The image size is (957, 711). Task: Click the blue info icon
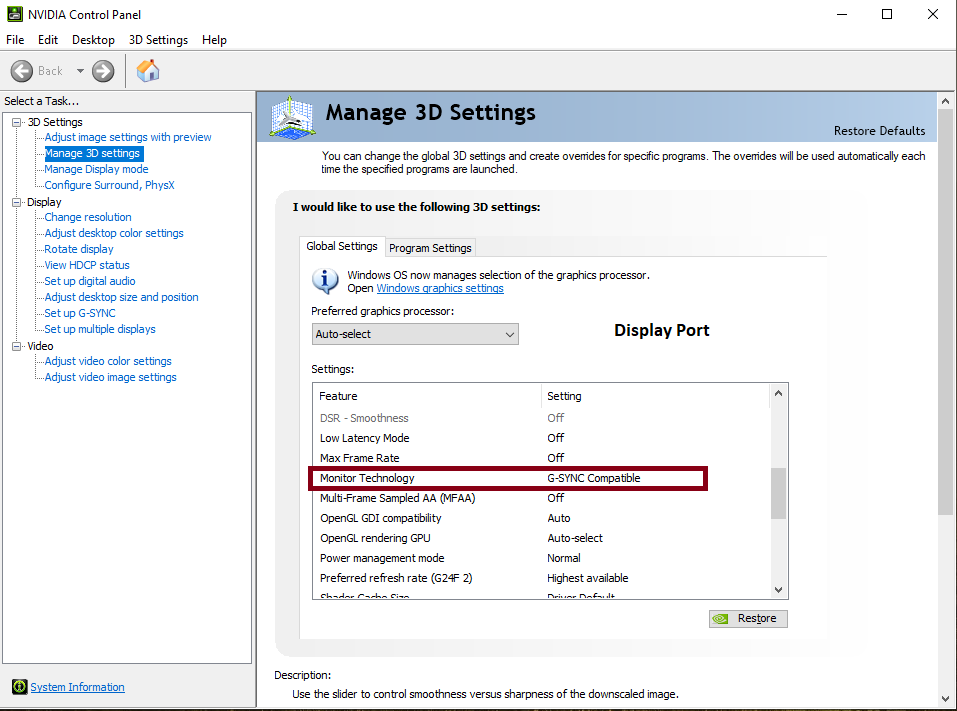pos(325,280)
